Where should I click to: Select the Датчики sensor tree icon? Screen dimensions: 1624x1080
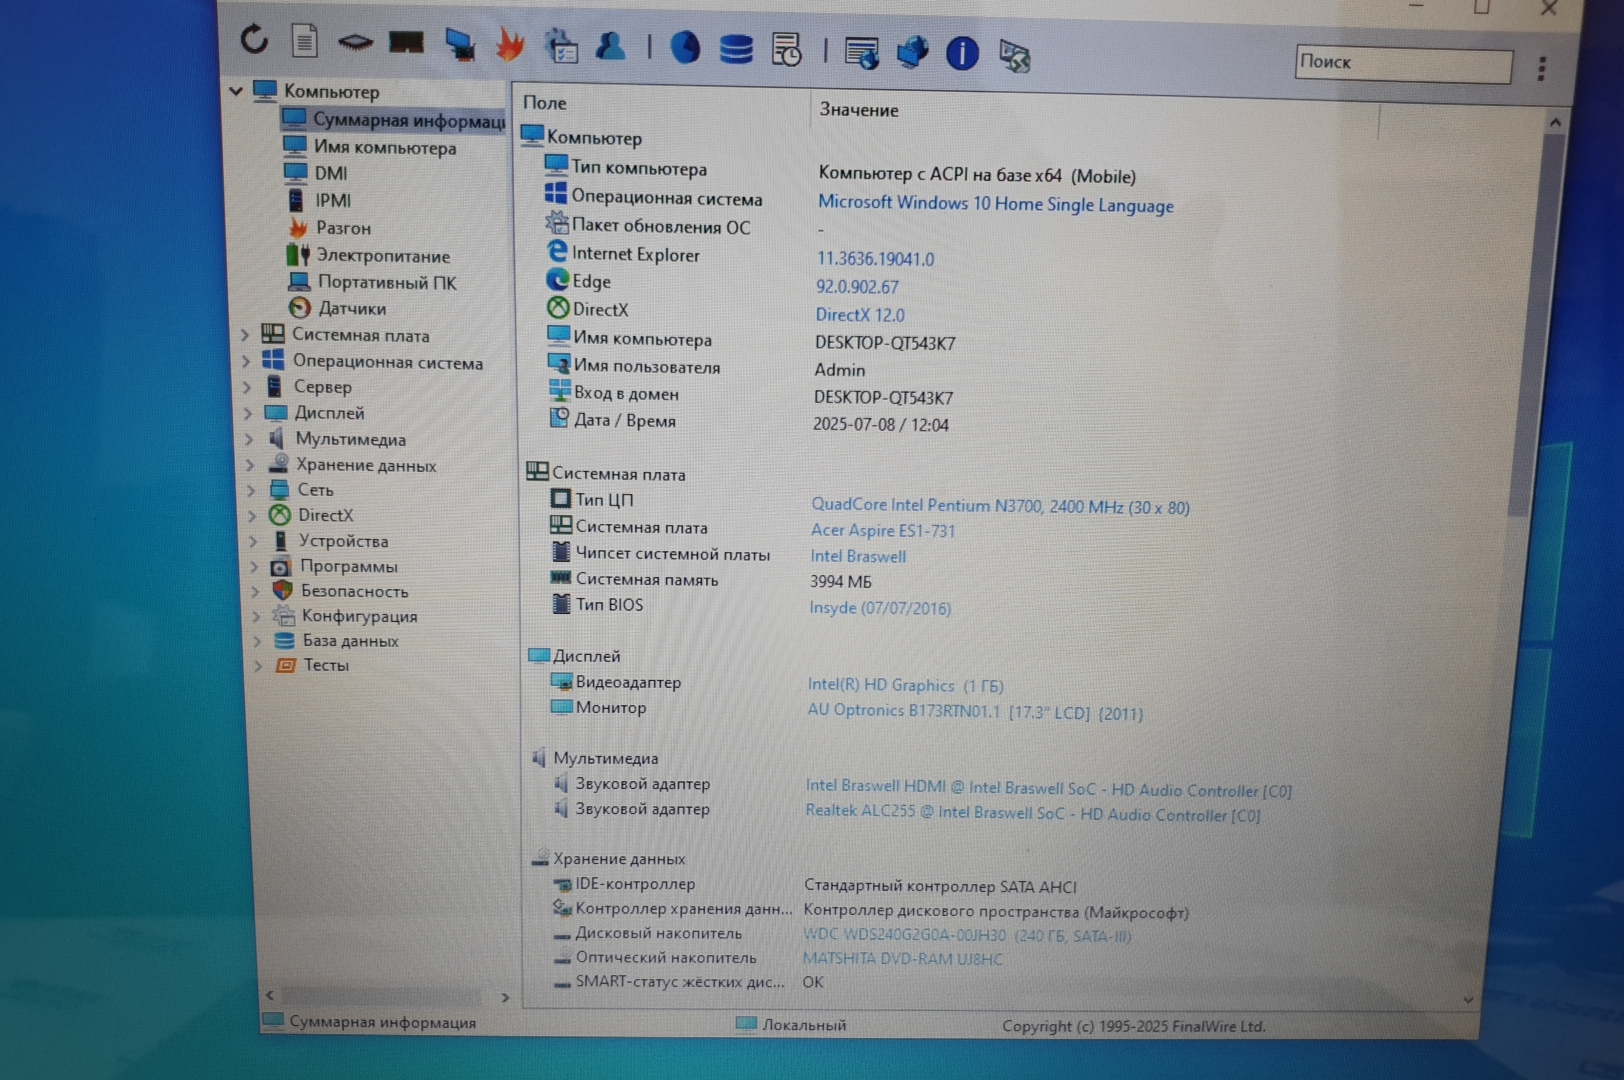pos(299,308)
